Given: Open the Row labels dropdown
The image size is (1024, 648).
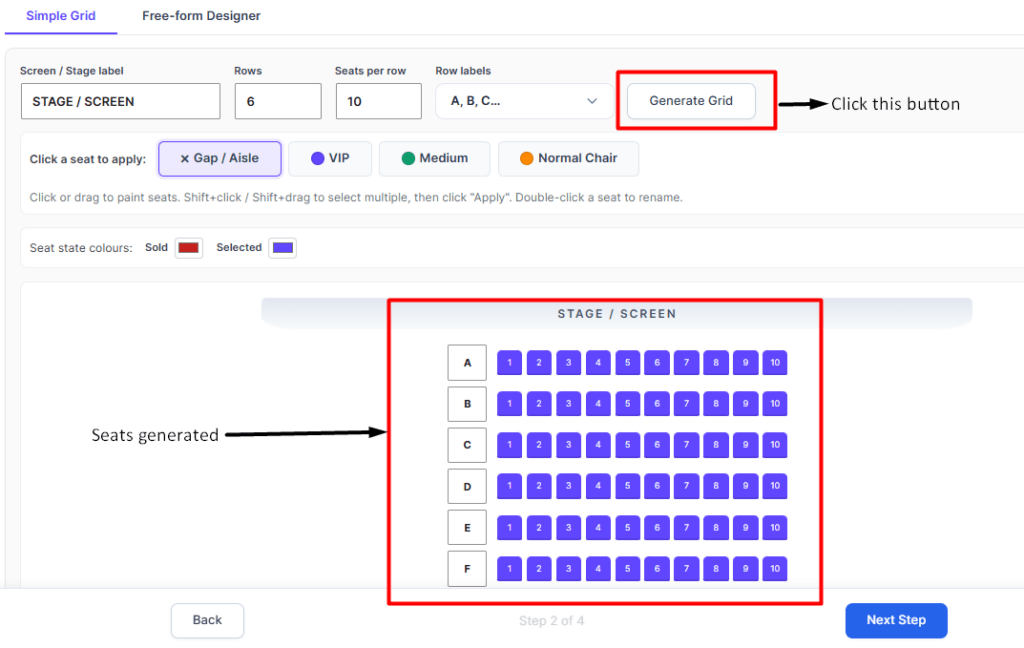Looking at the screenshot, I should (524, 101).
